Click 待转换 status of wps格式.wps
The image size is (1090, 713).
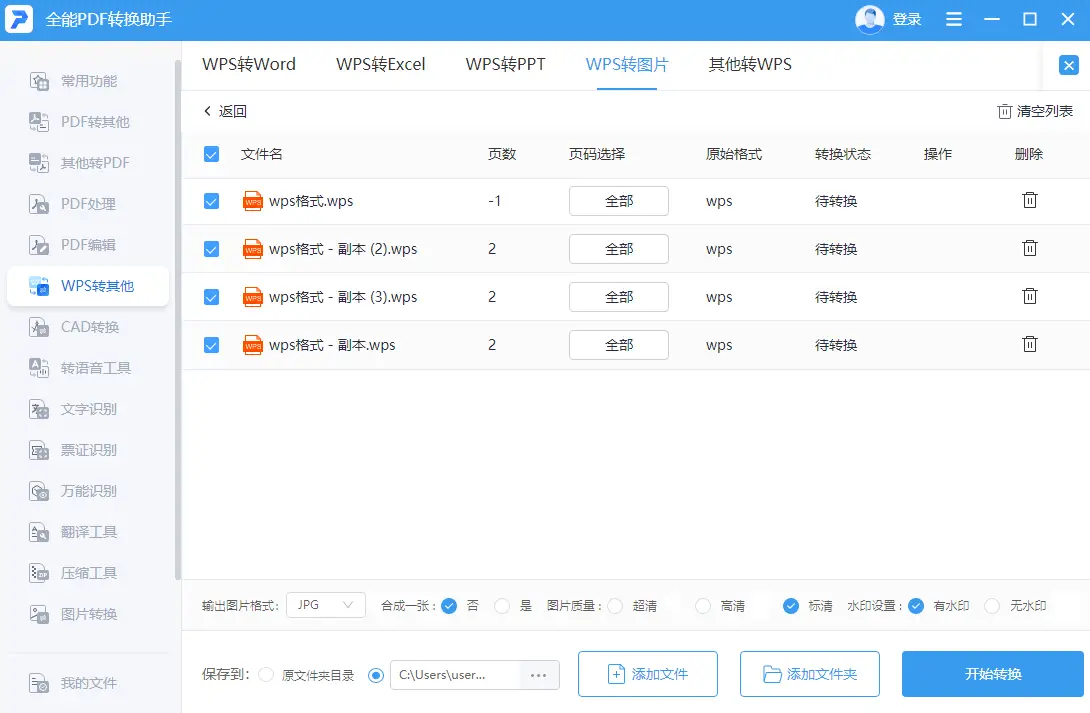click(x=836, y=202)
